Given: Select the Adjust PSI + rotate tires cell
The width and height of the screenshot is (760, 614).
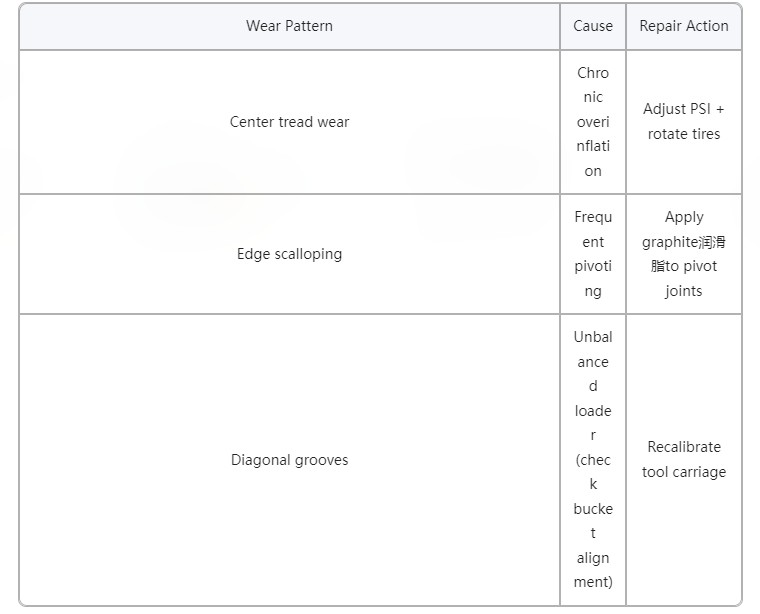Looking at the screenshot, I should click(684, 122).
